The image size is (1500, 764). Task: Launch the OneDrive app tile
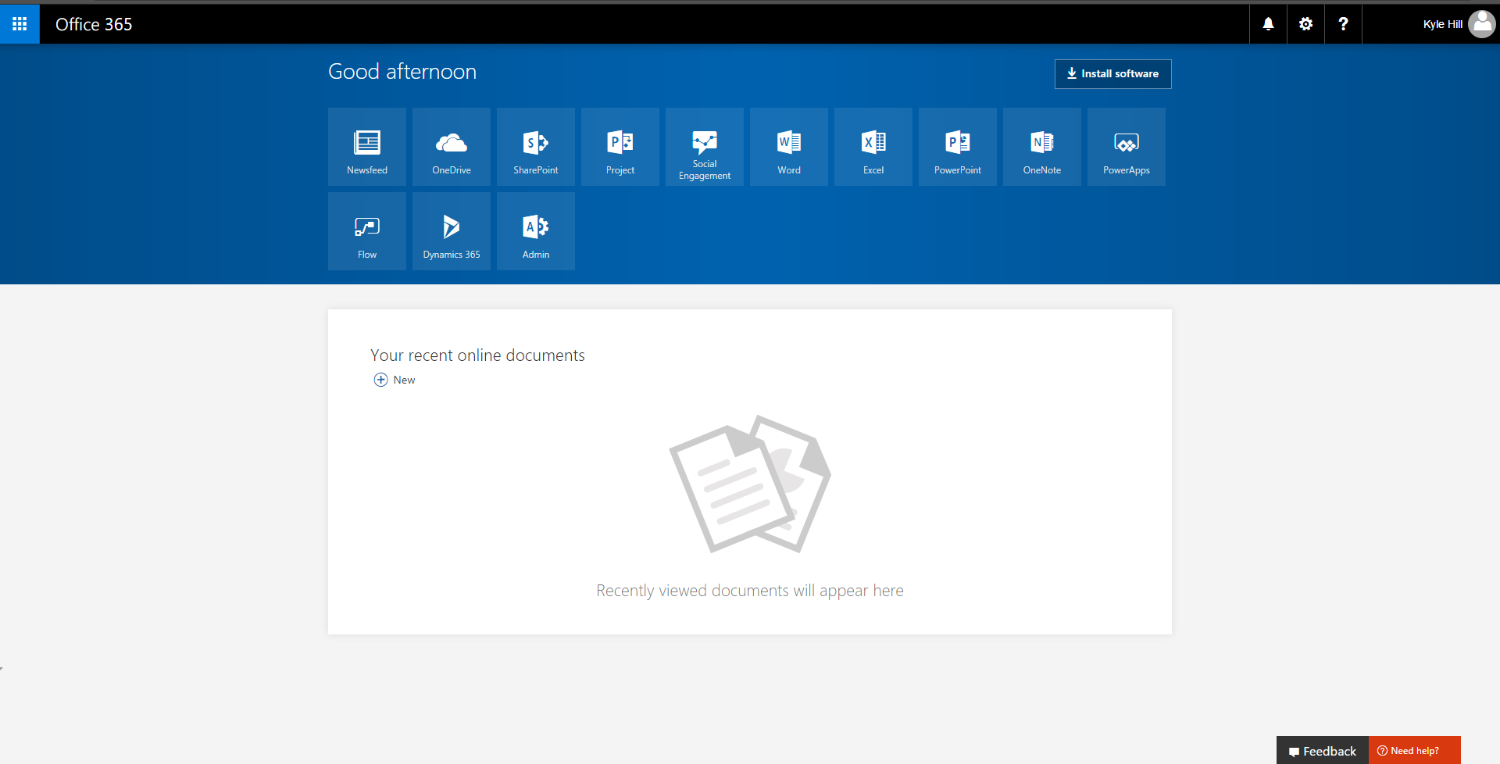click(451, 147)
